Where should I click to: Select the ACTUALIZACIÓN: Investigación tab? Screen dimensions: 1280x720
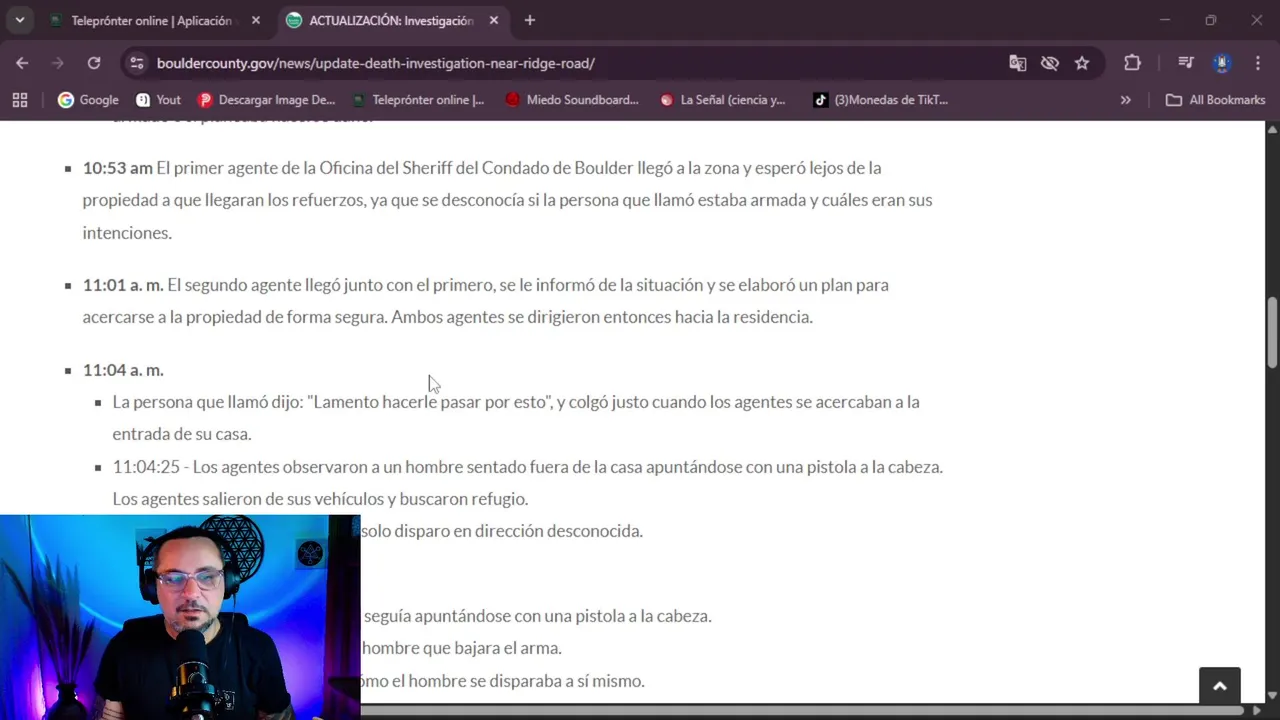[390, 20]
